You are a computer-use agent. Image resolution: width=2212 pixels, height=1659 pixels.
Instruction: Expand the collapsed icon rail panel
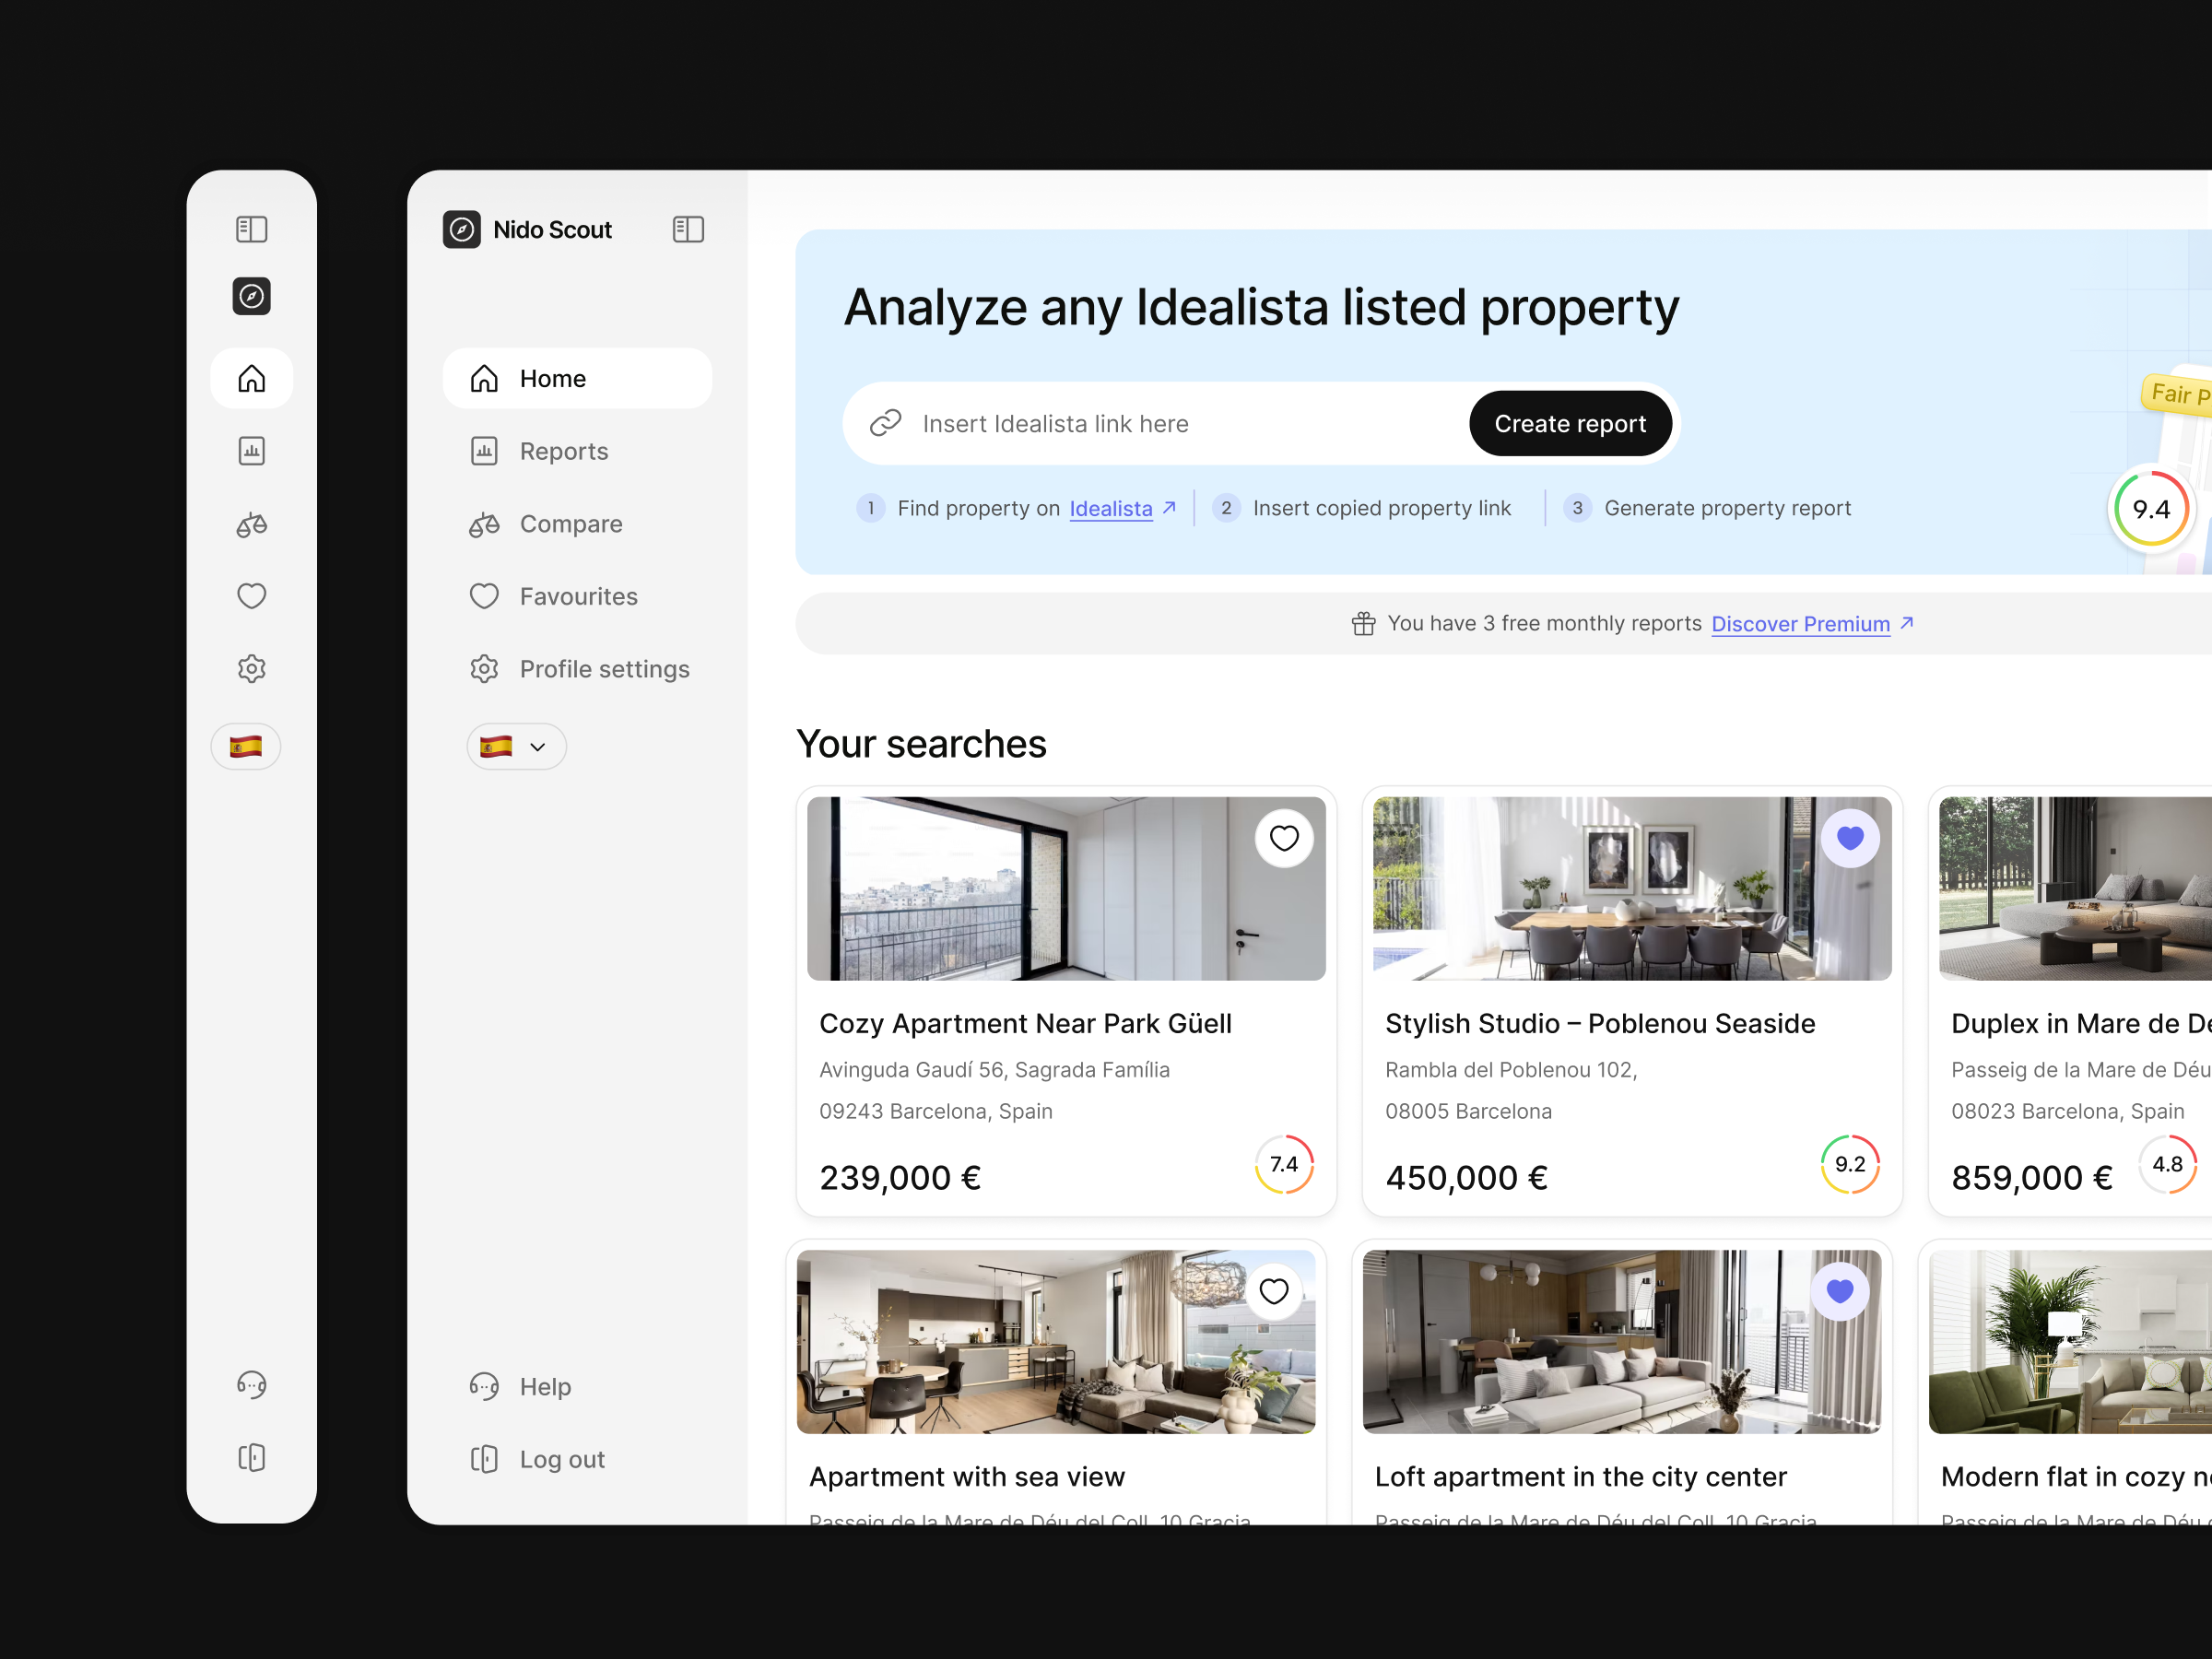251,229
